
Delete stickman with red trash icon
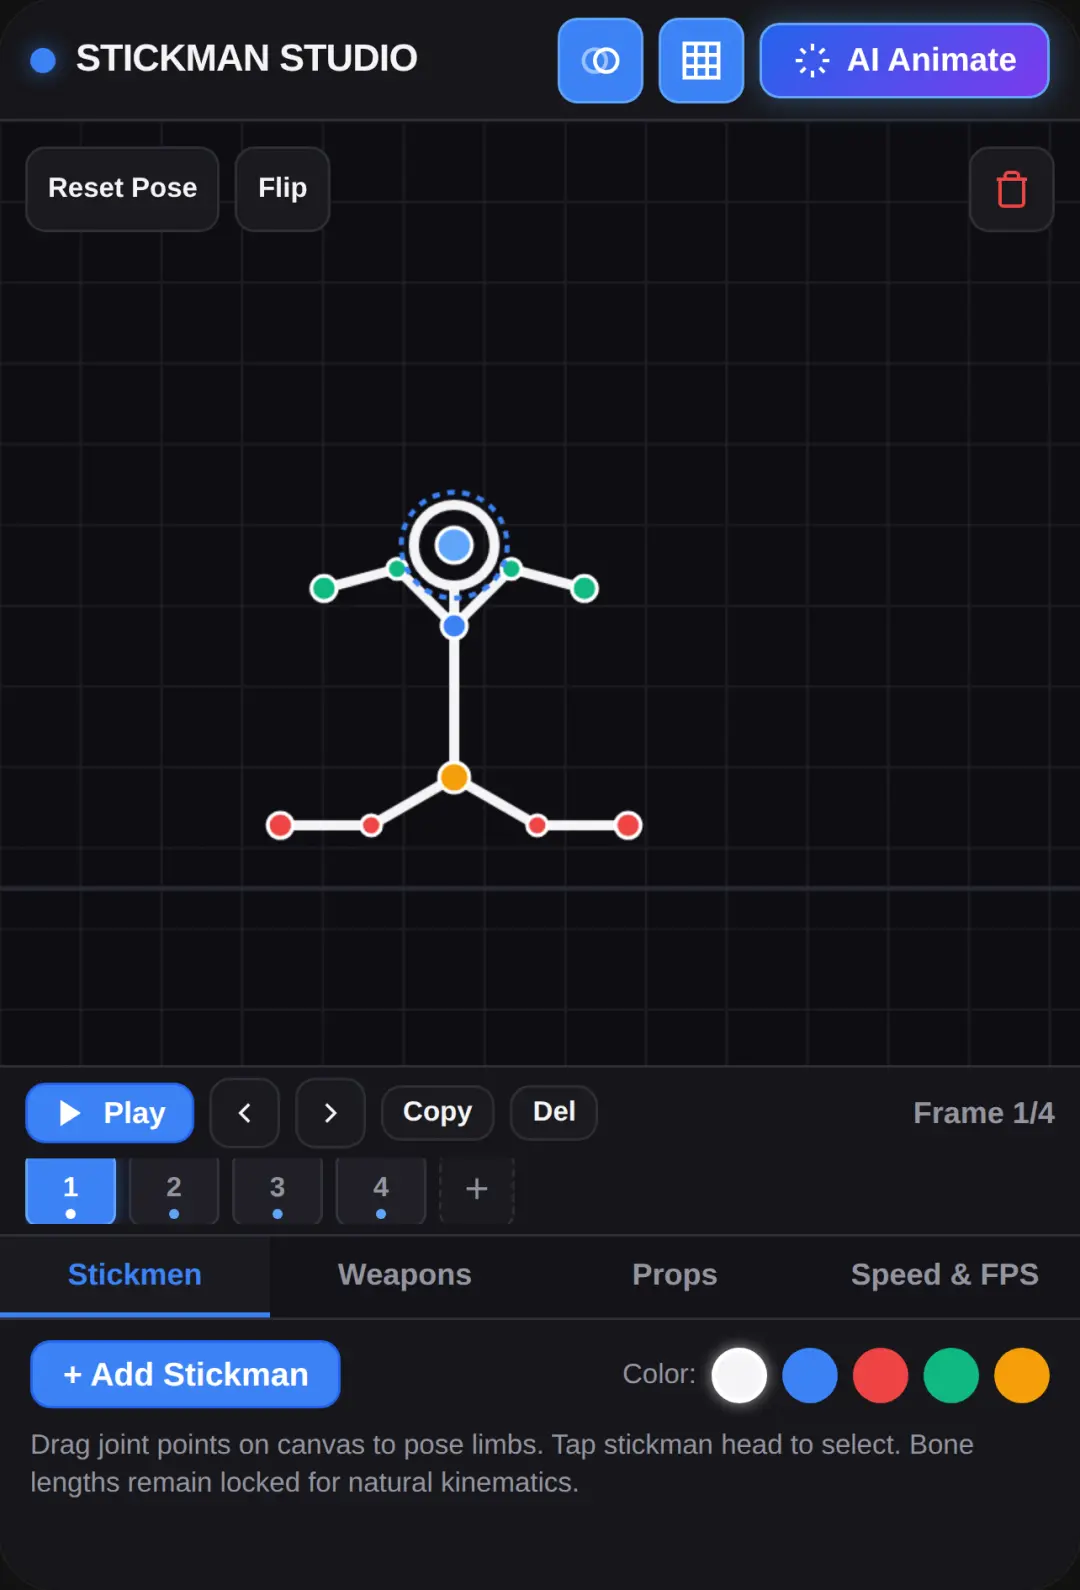tap(1011, 189)
